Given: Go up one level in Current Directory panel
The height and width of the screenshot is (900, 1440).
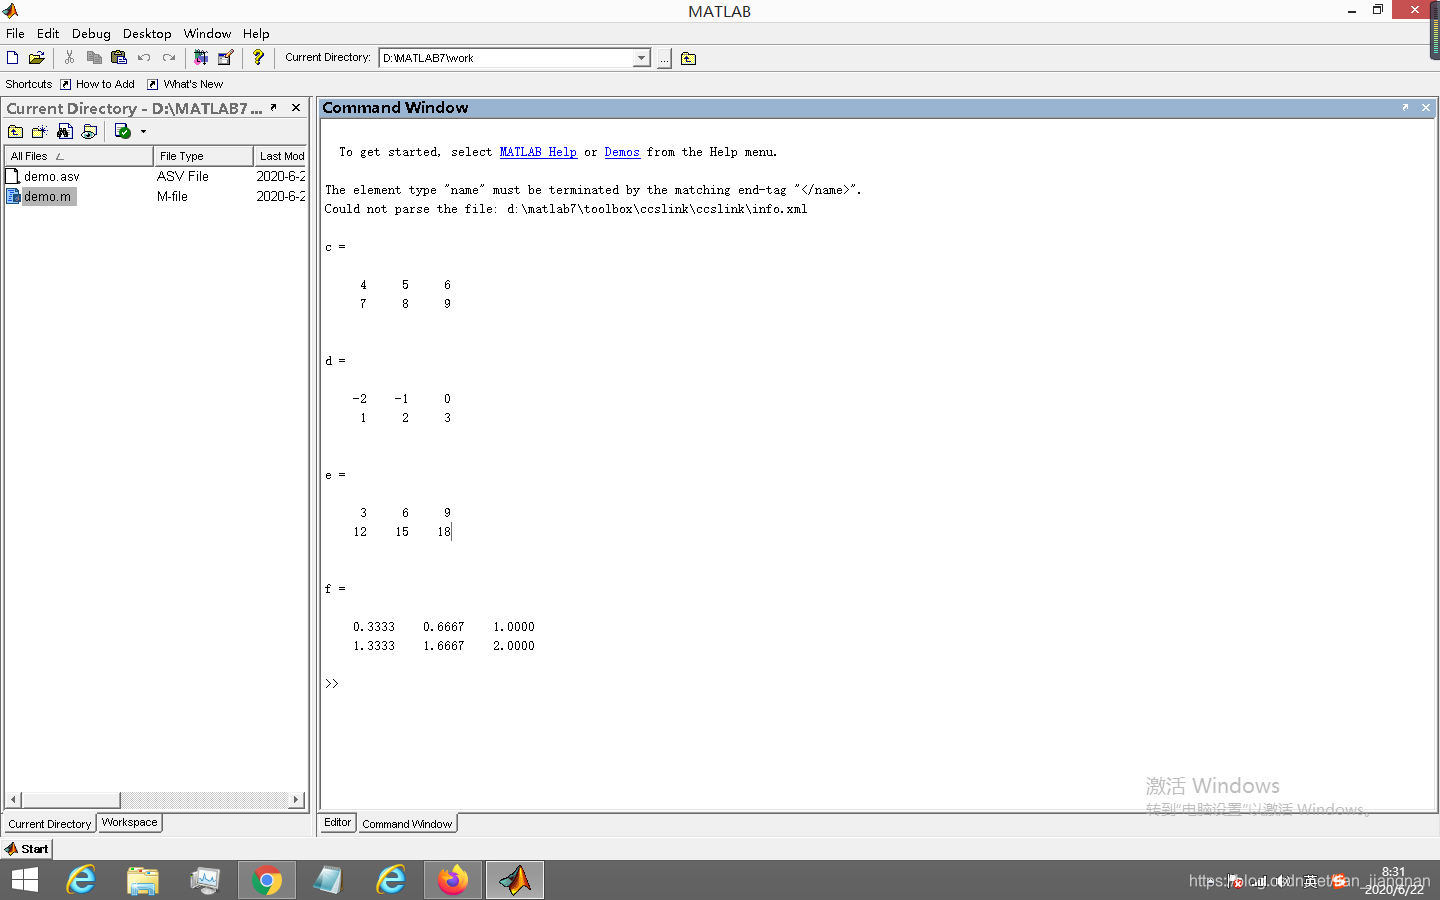Looking at the screenshot, I should click(15, 131).
